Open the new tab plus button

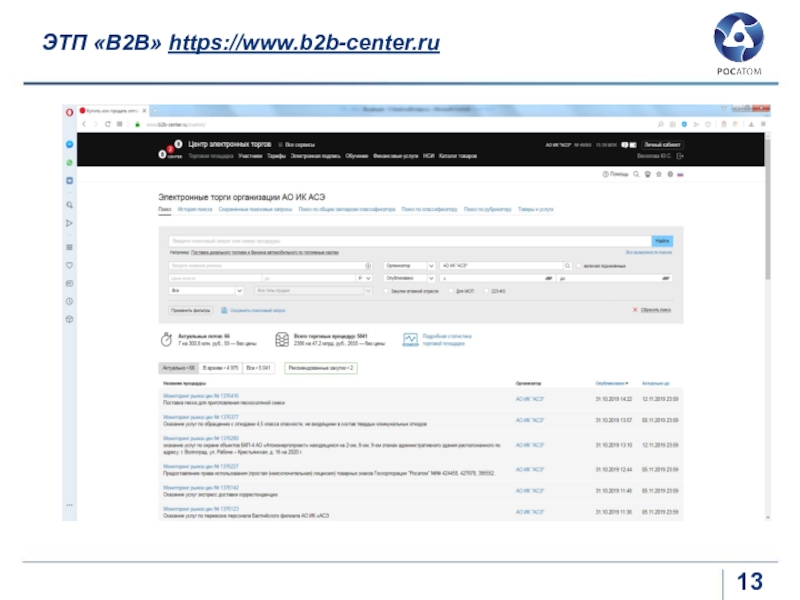tap(155, 111)
